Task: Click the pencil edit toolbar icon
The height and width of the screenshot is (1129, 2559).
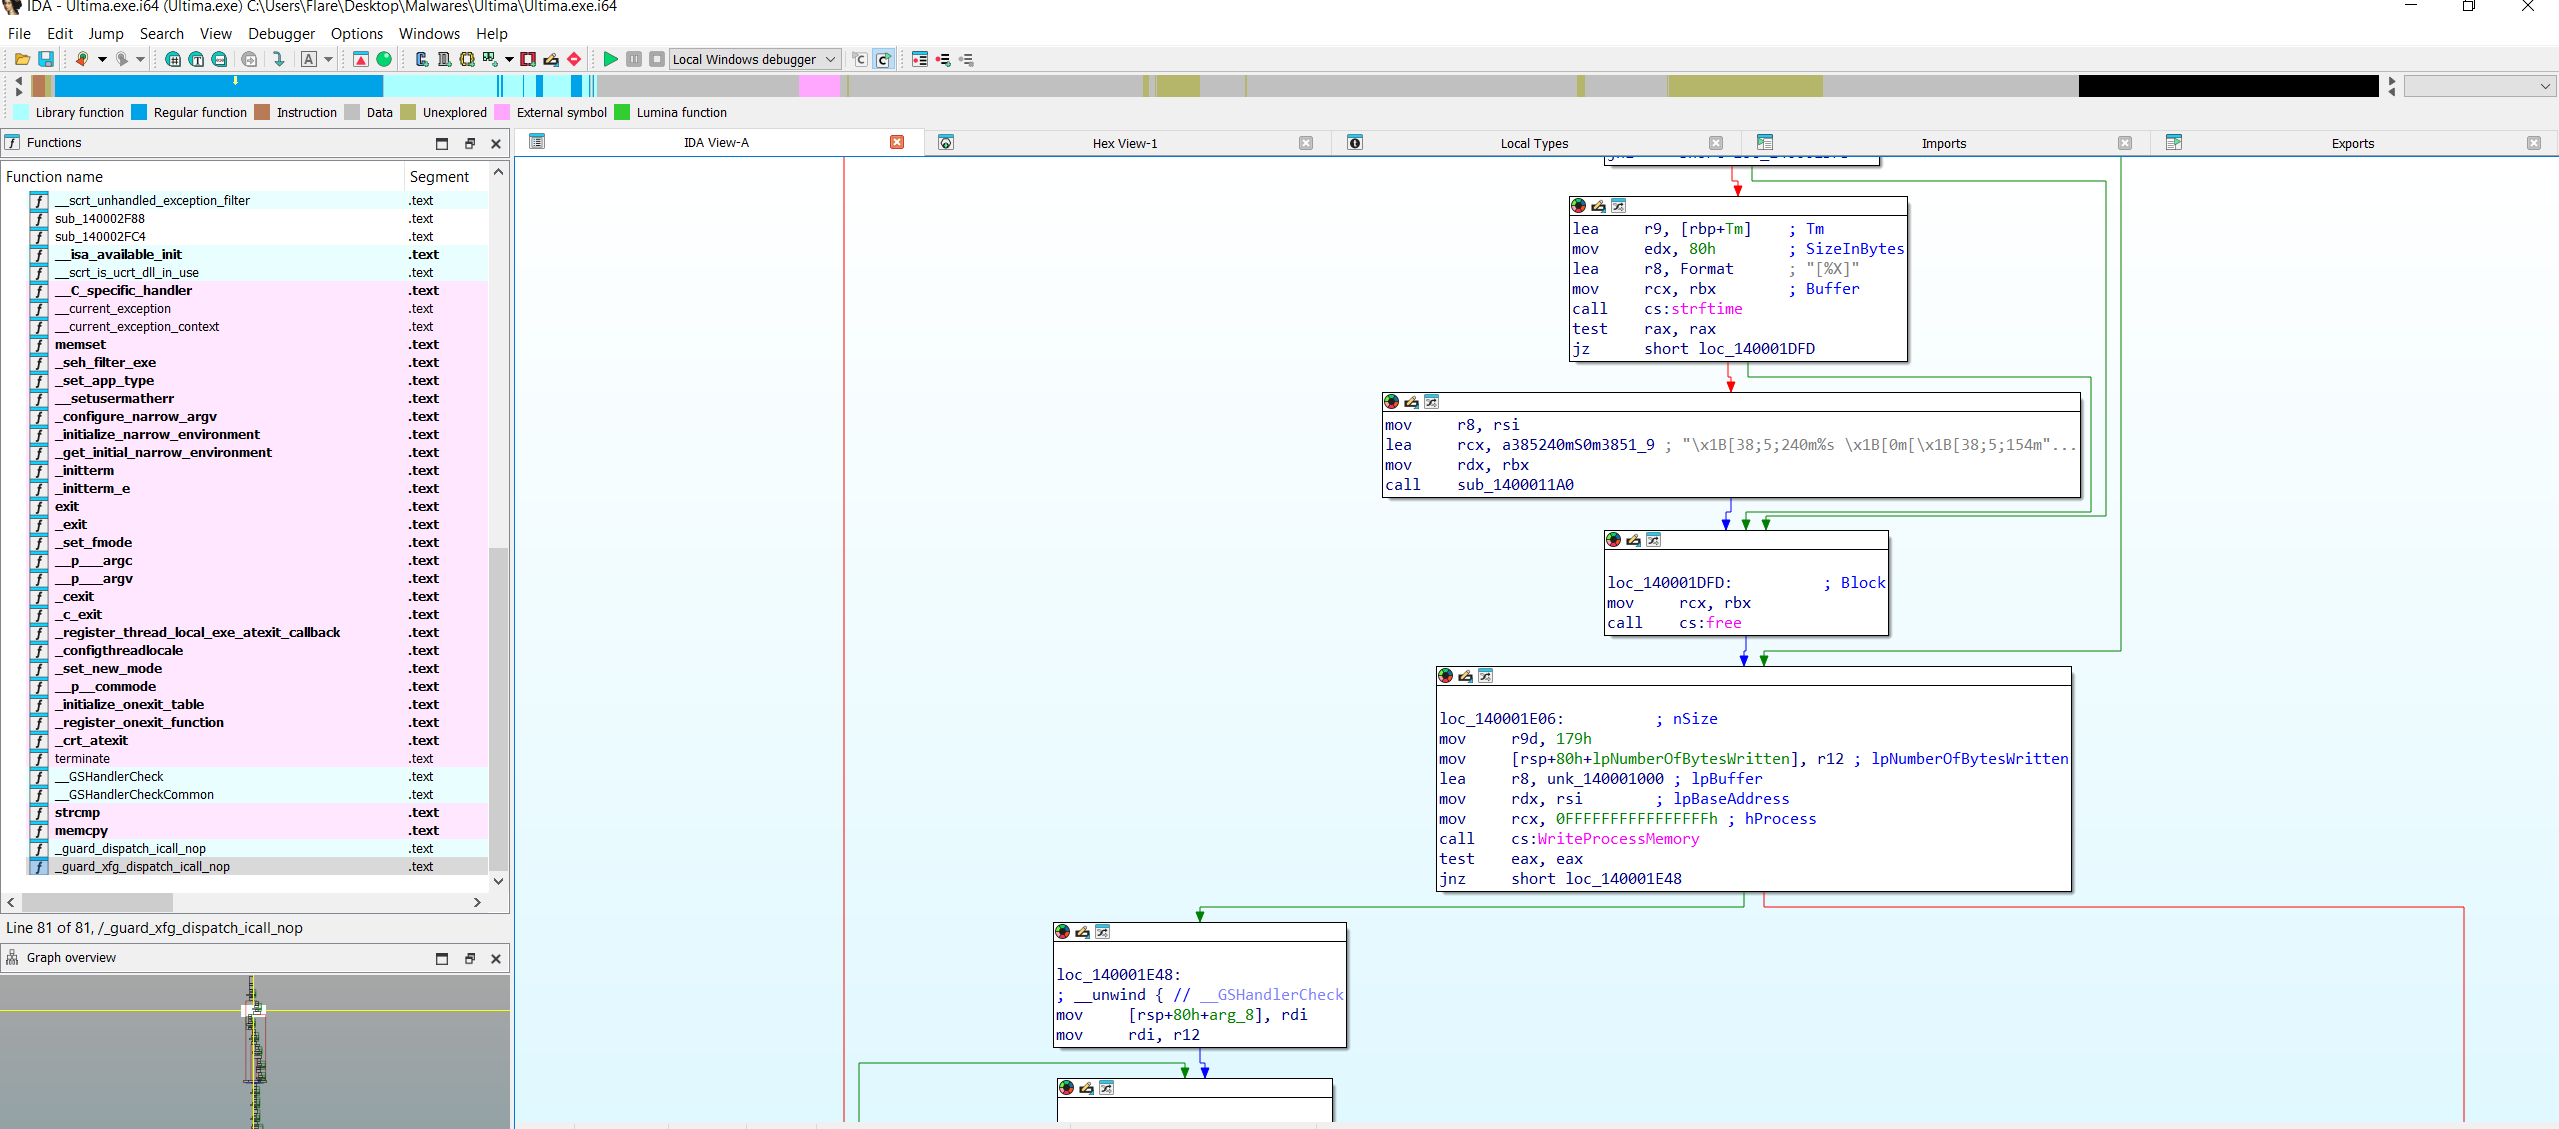Action: pyautogui.click(x=551, y=59)
